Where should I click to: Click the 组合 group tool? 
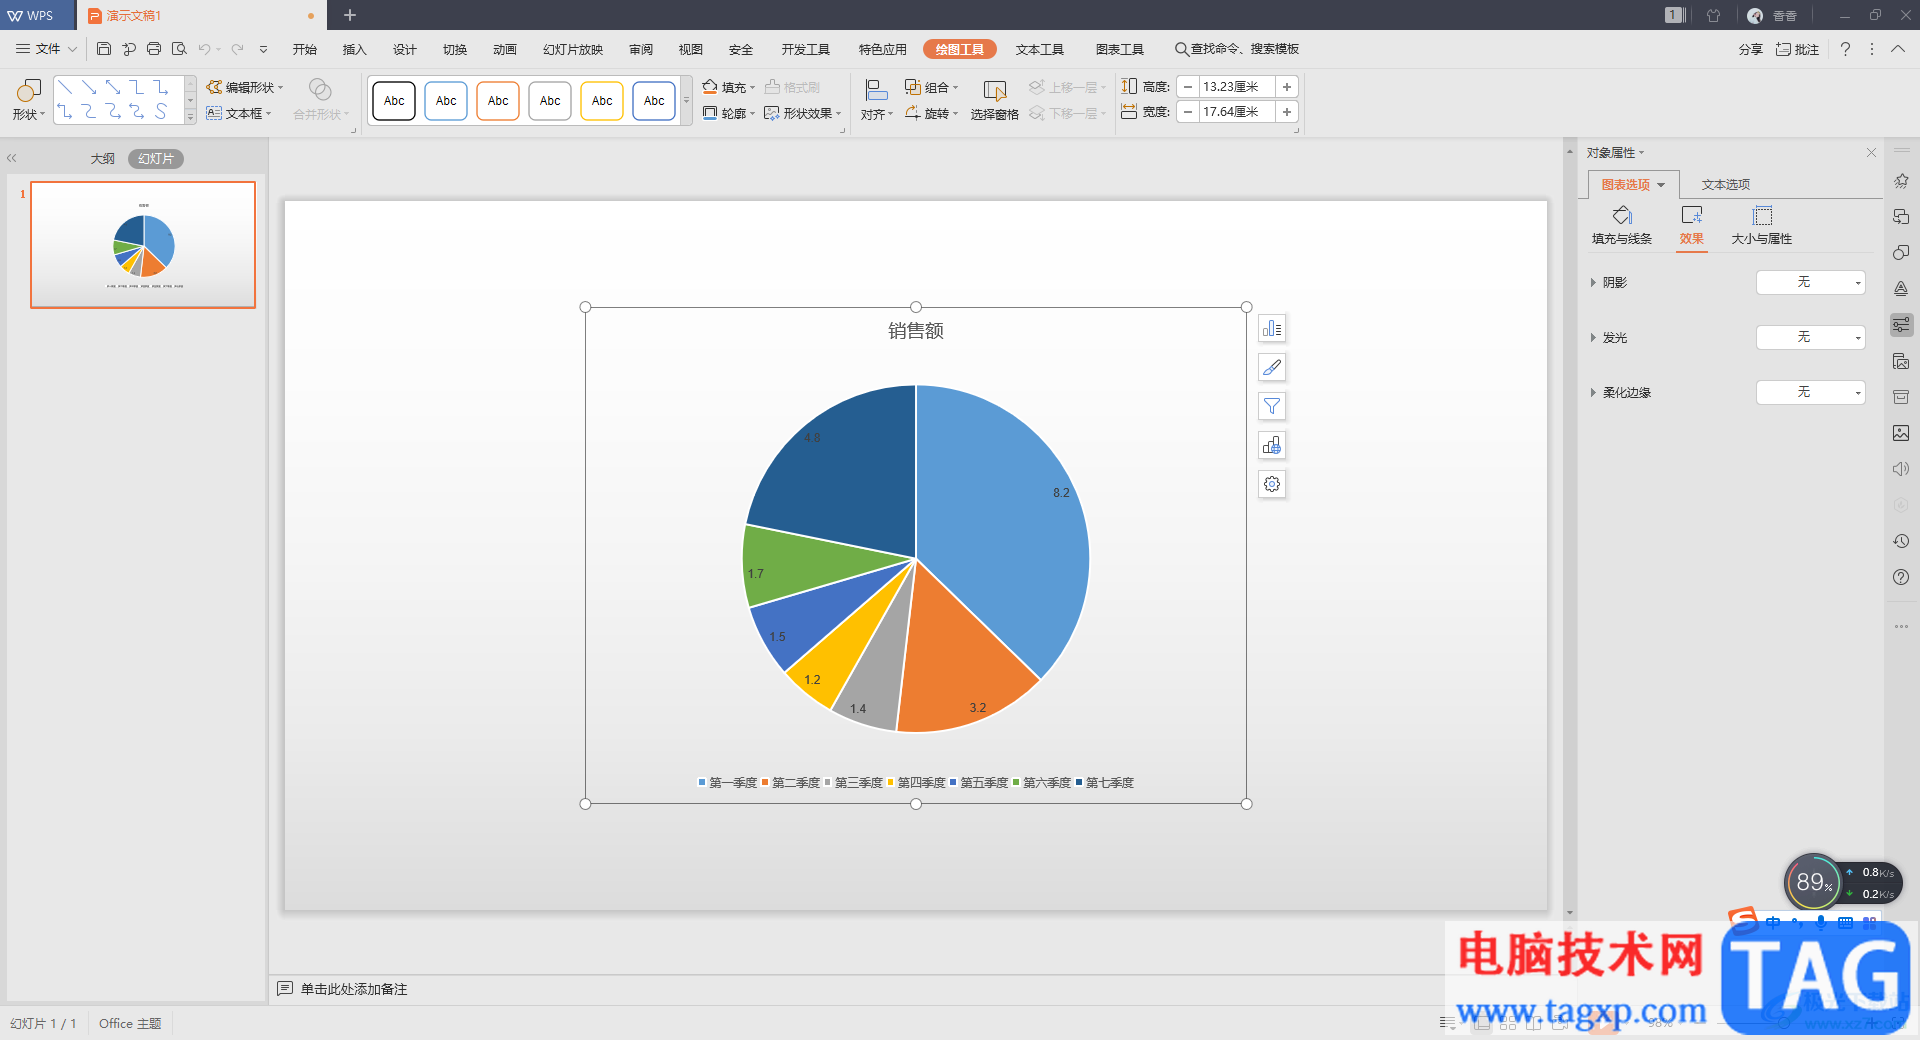point(931,87)
